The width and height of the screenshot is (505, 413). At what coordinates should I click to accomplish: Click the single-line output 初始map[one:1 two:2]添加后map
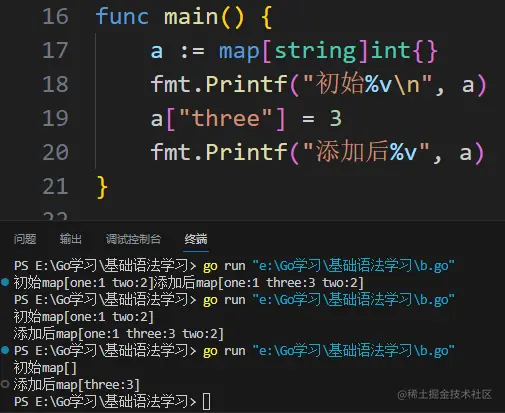tap(188, 283)
